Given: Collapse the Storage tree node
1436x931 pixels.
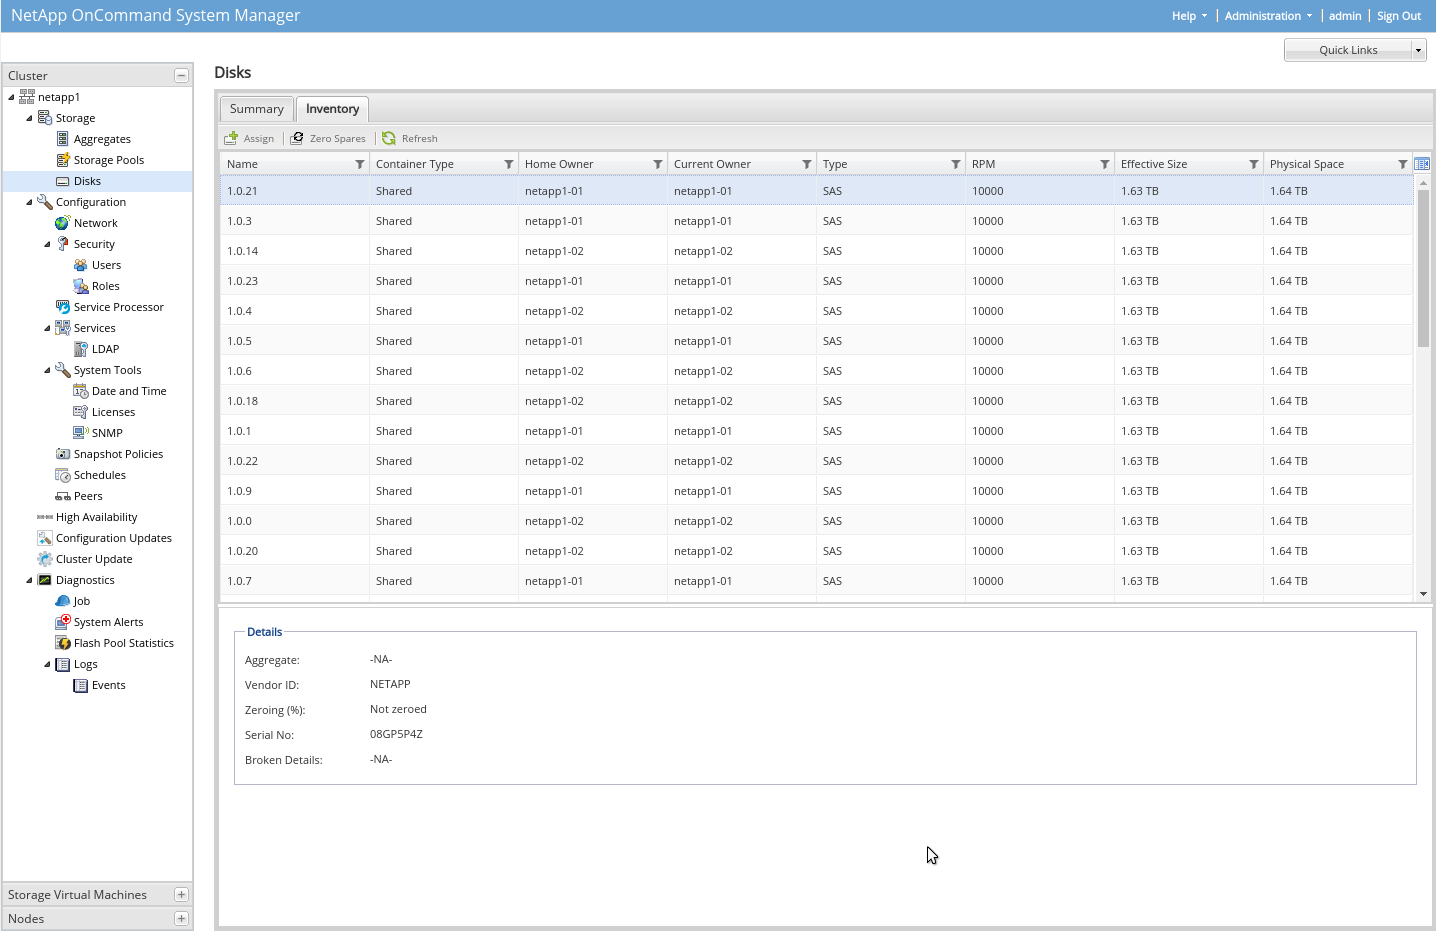Looking at the screenshot, I should click(x=29, y=118).
